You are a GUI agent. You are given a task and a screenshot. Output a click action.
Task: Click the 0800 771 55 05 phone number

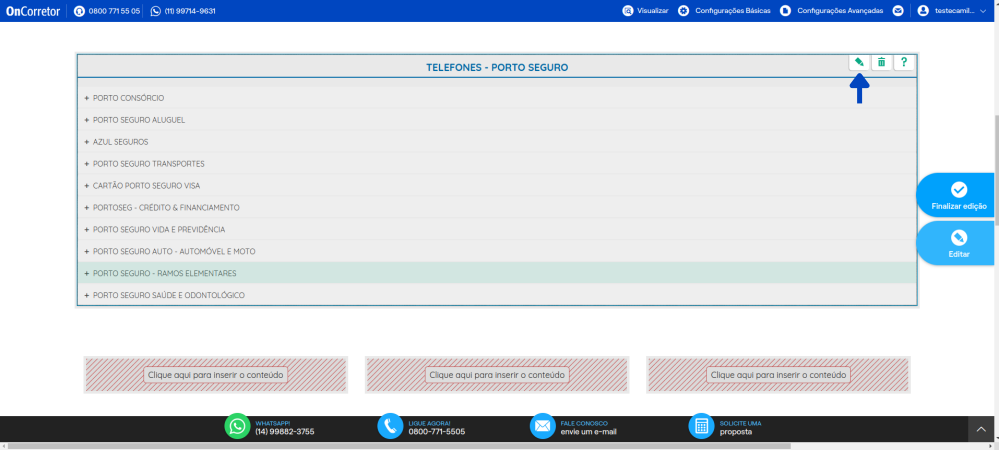tap(114, 11)
